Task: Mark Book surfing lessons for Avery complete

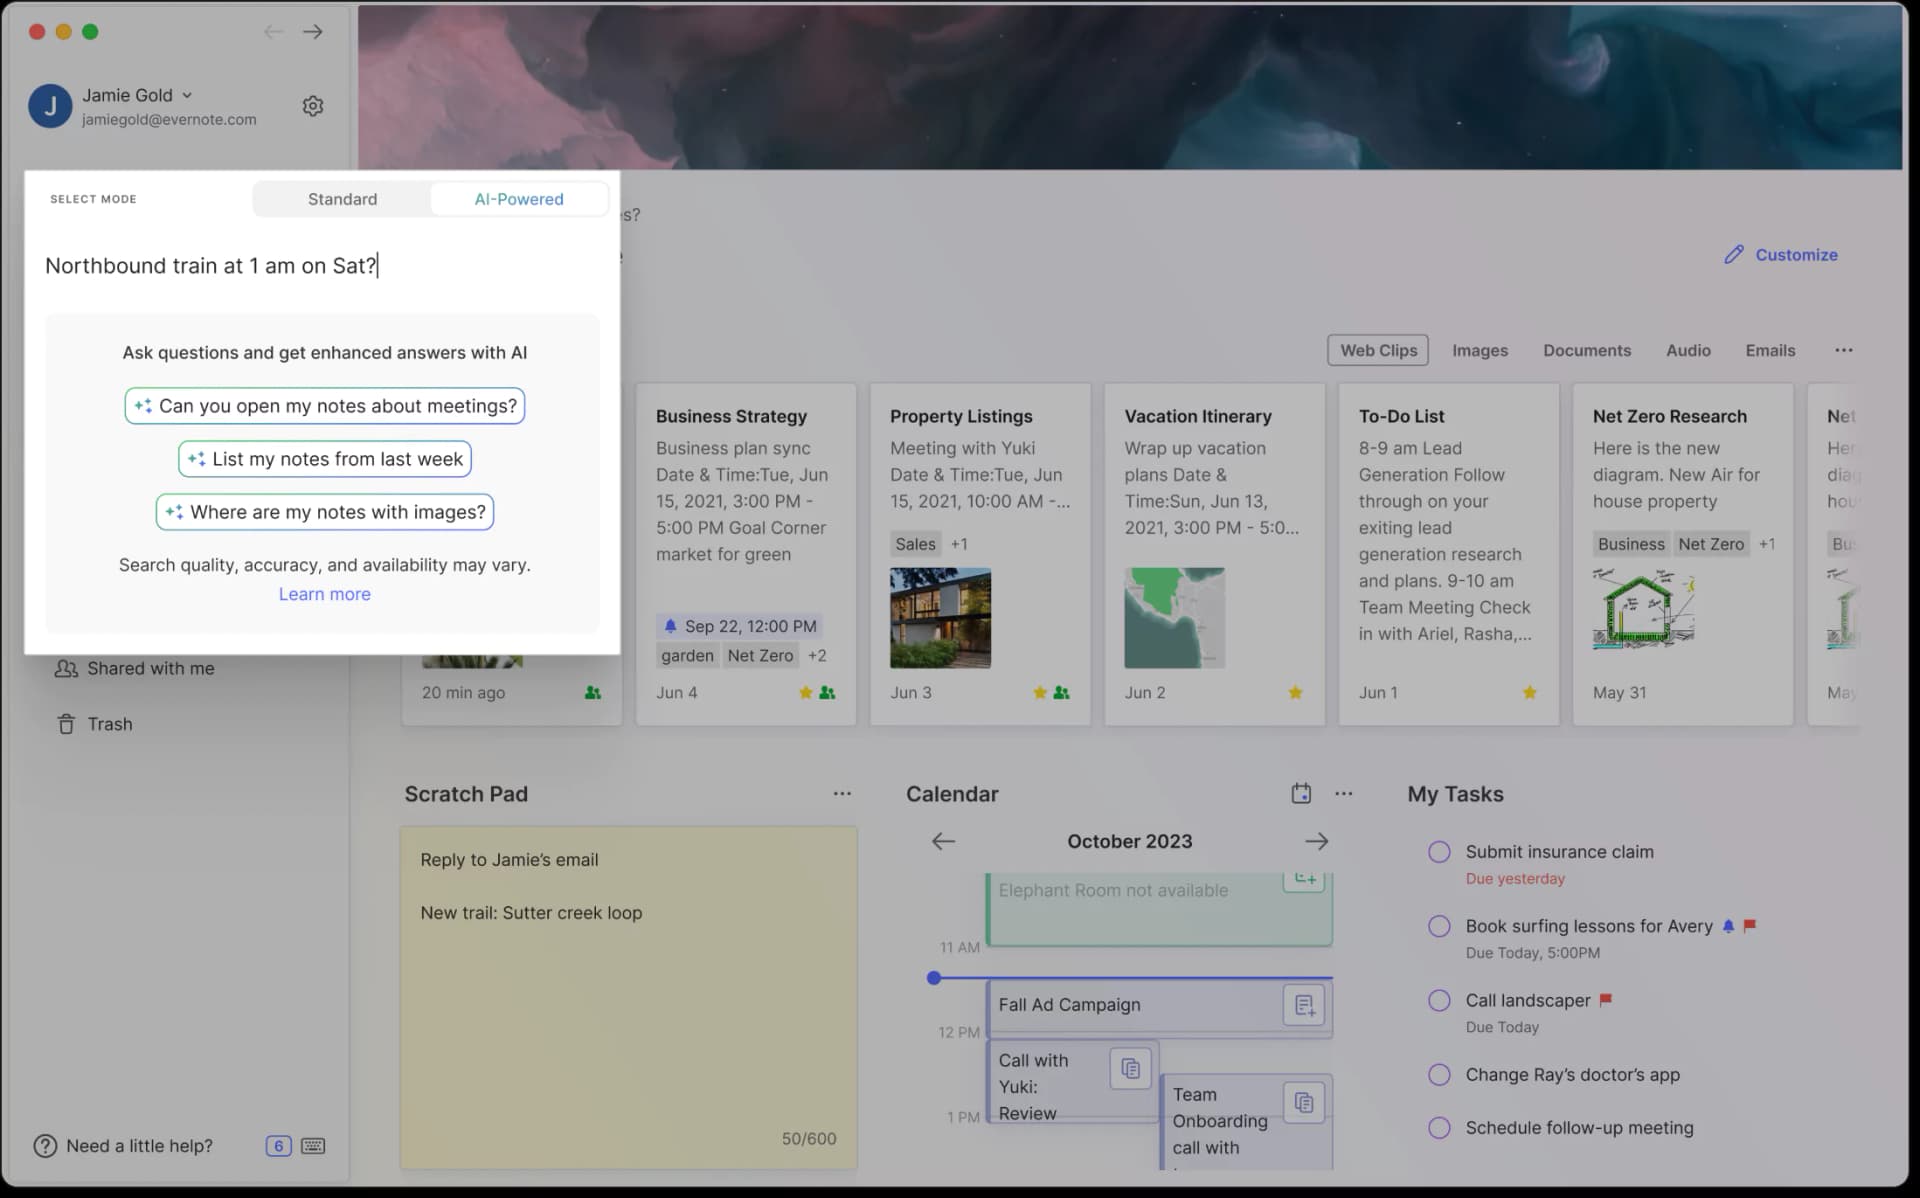Action: (x=1439, y=925)
